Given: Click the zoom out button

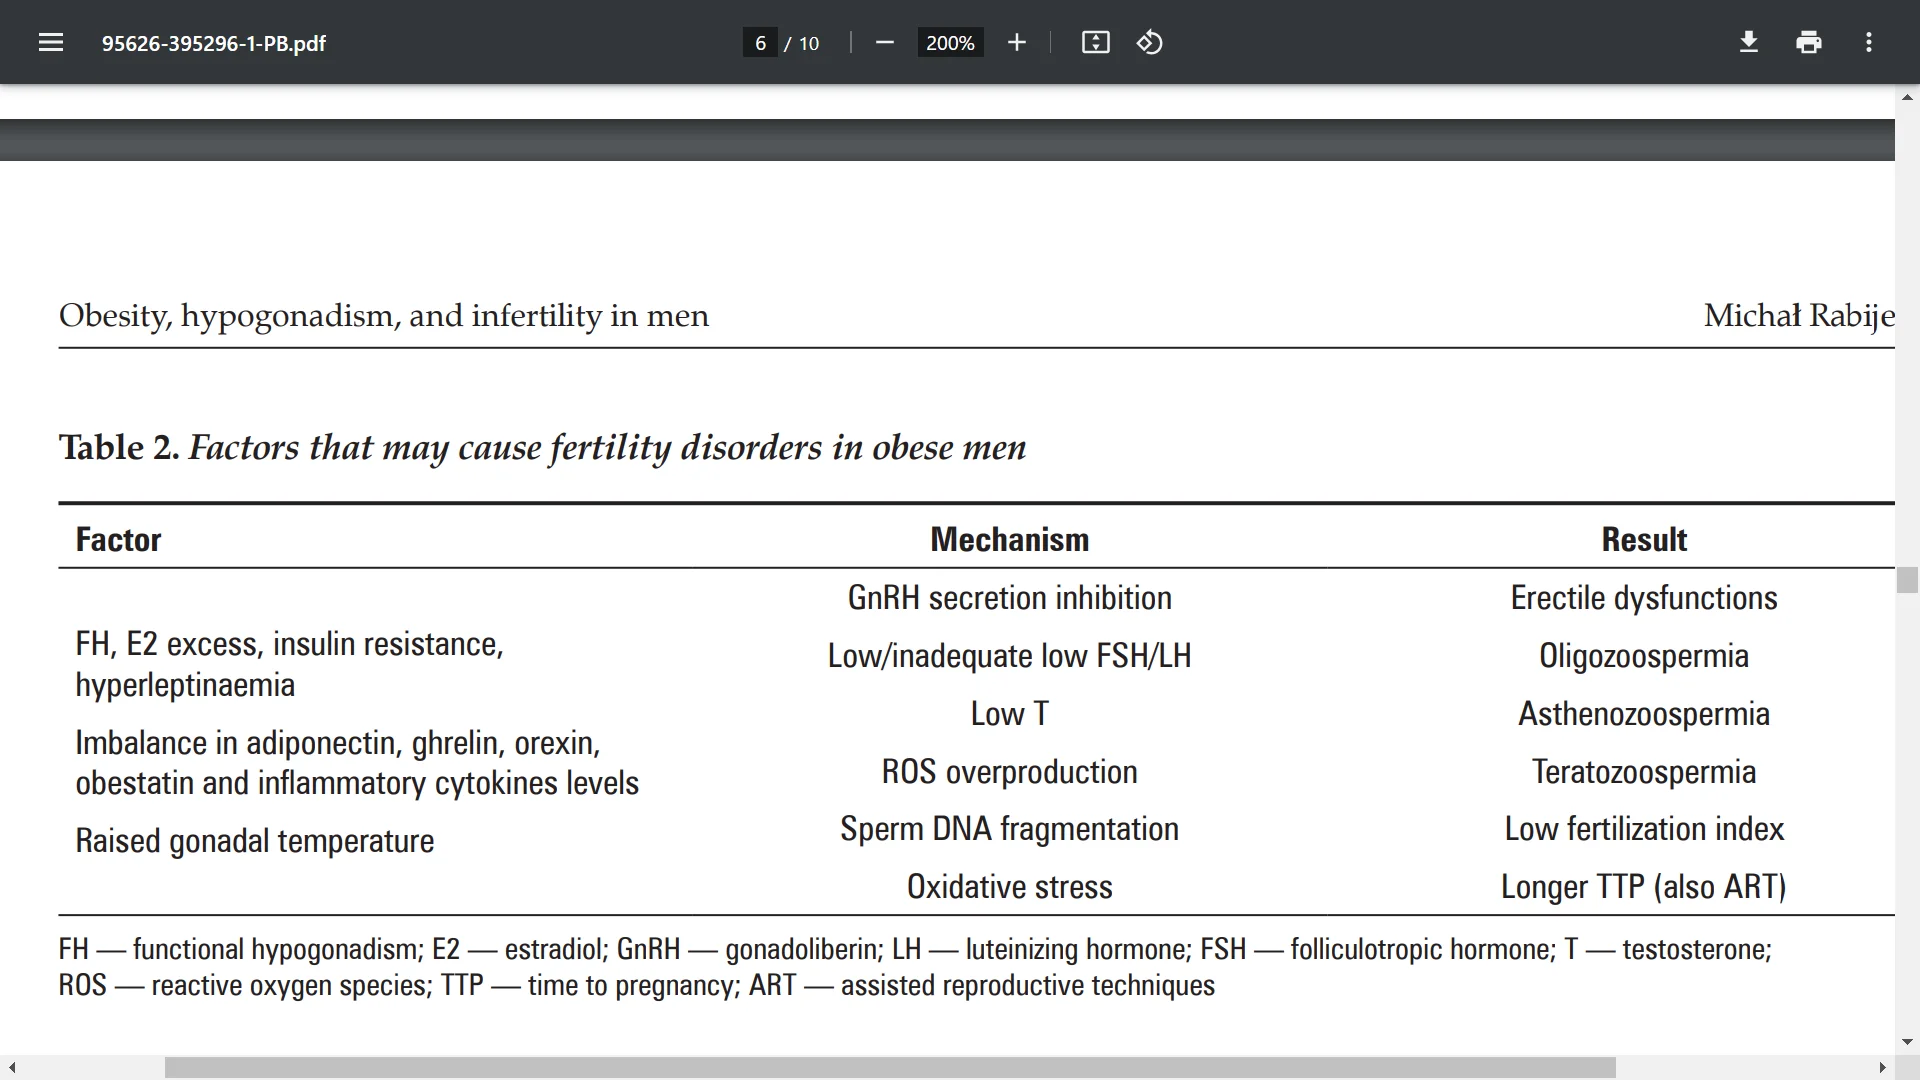Looking at the screenshot, I should [886, 44].
